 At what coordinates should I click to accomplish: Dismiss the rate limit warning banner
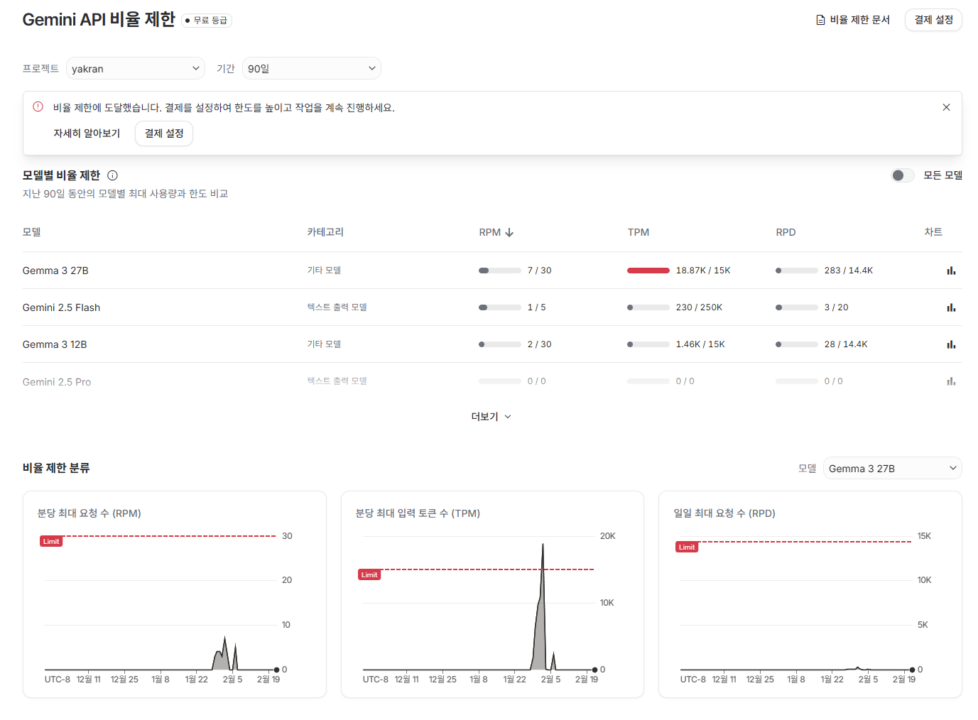coord(946,107)
